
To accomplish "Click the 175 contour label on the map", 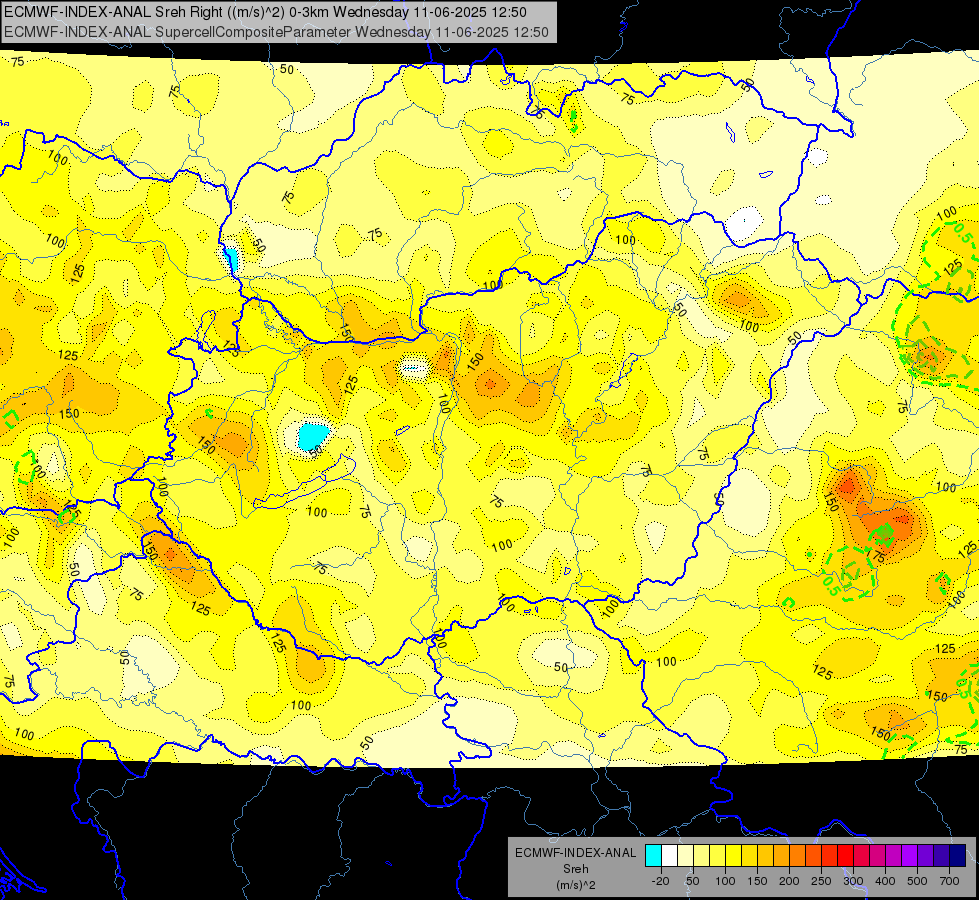I will 878,555.
